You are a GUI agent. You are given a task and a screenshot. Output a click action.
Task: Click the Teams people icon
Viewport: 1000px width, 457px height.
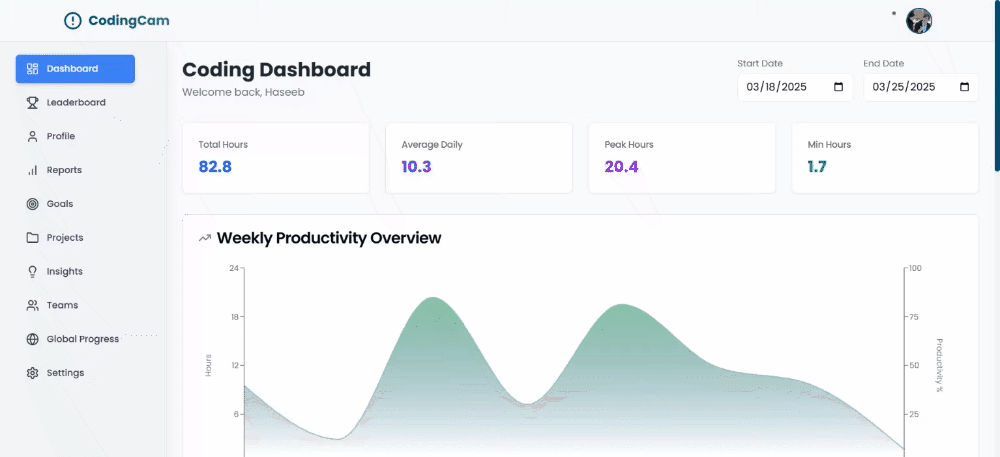33,305
